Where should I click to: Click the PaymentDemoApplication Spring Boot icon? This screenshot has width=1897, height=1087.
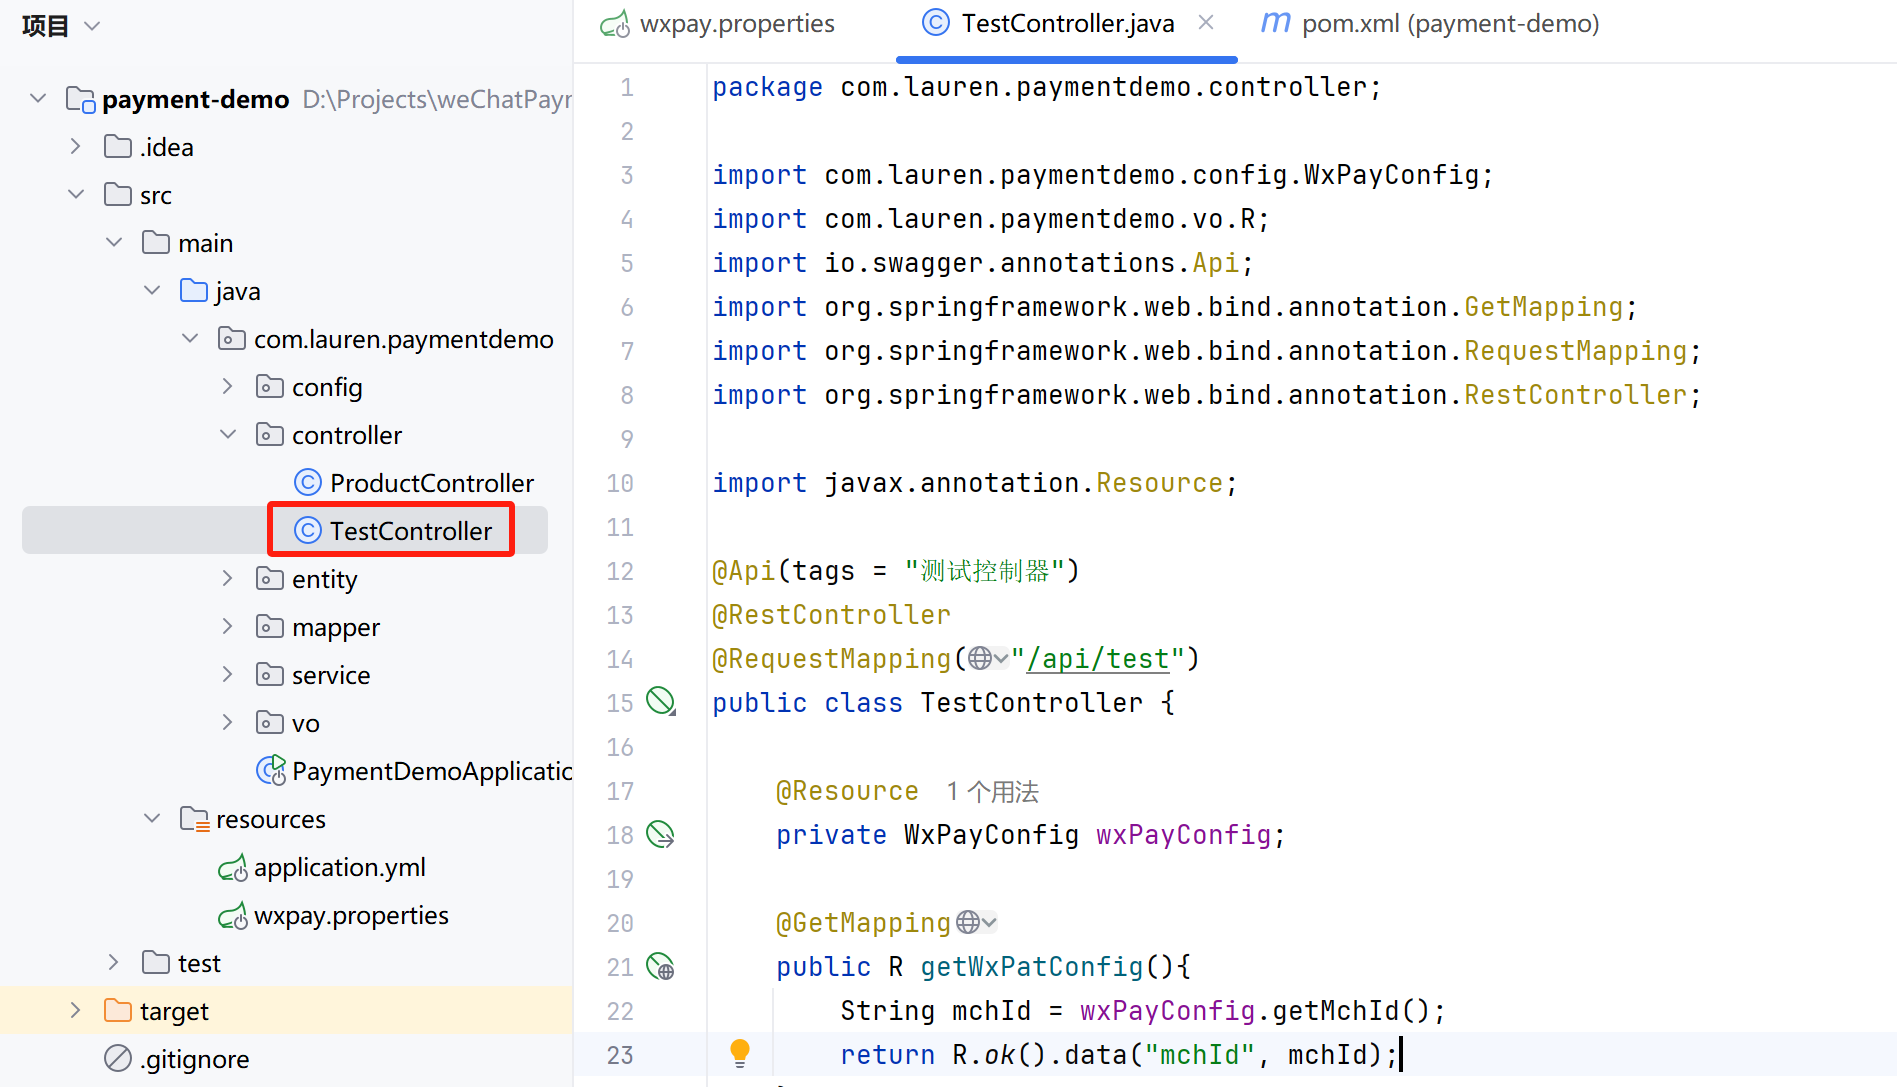pos(270,770)
